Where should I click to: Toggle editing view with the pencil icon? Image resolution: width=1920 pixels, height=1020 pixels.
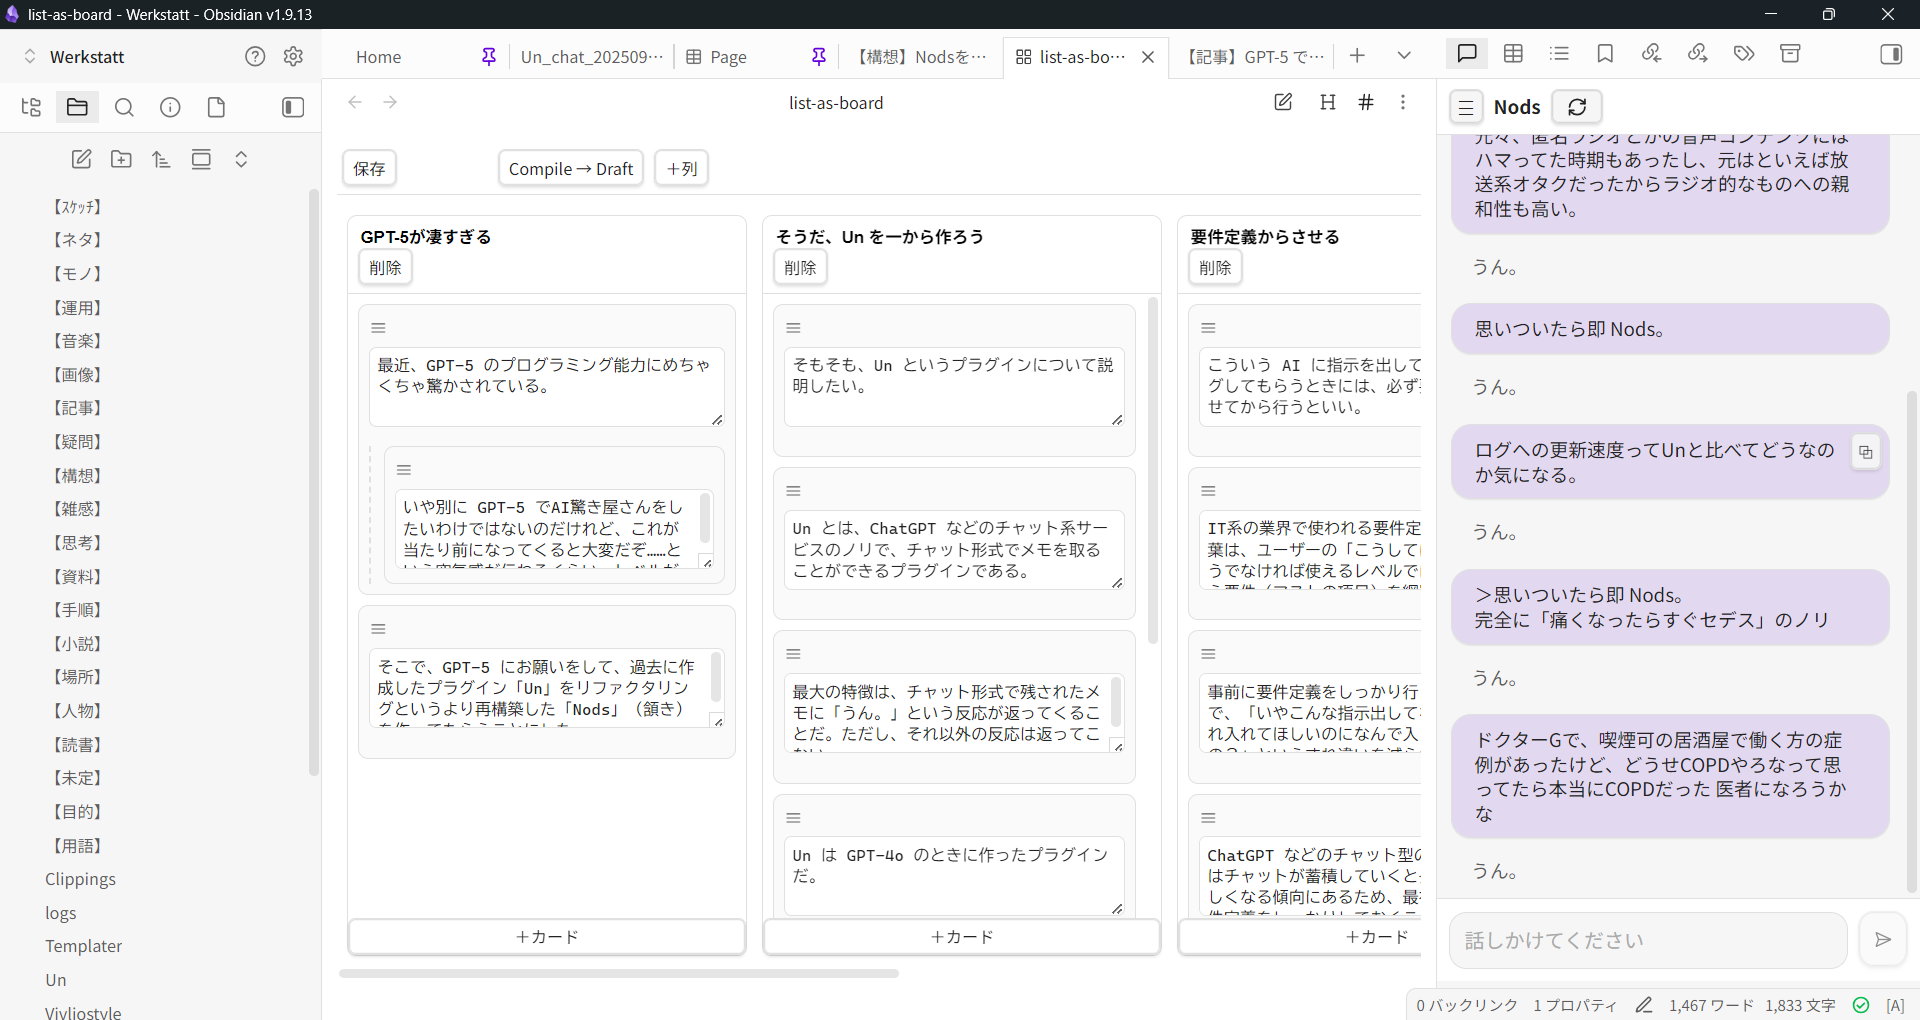point(1283,102)
